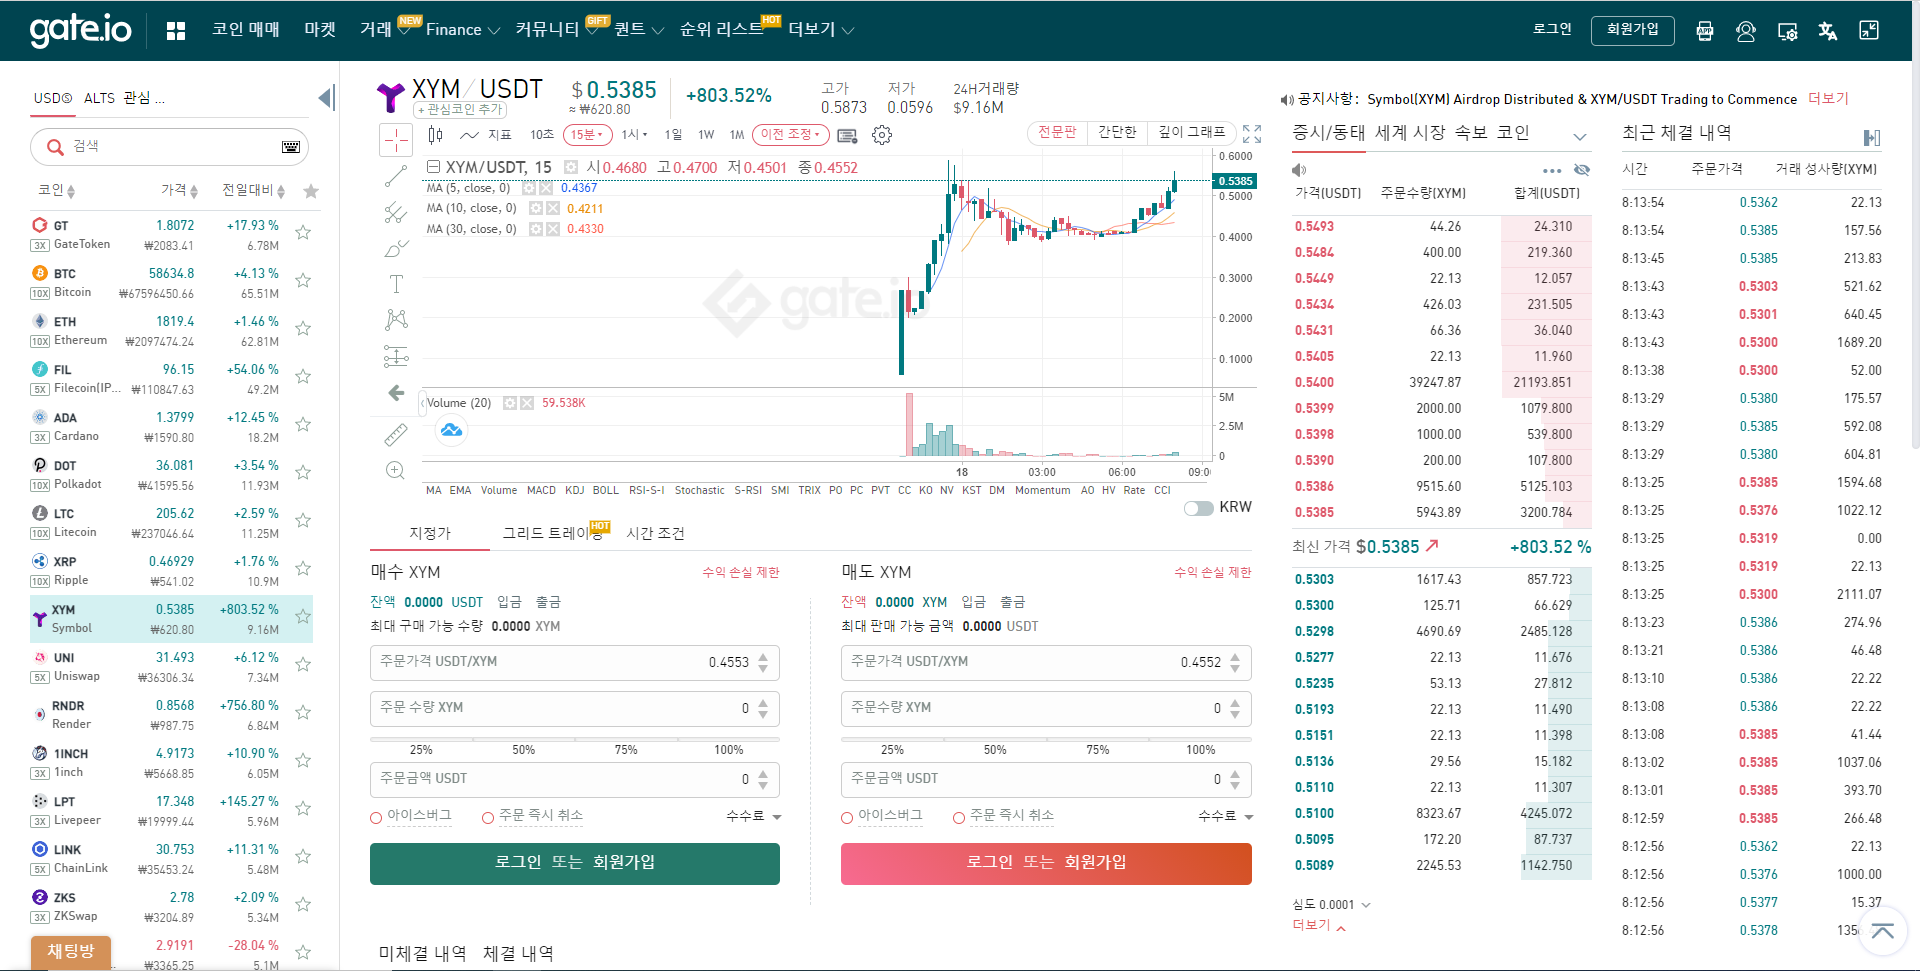The width and height of the screenshot is (1920, 971).
Task: Open the Finance dropdown menu
Action: [463, 30]
